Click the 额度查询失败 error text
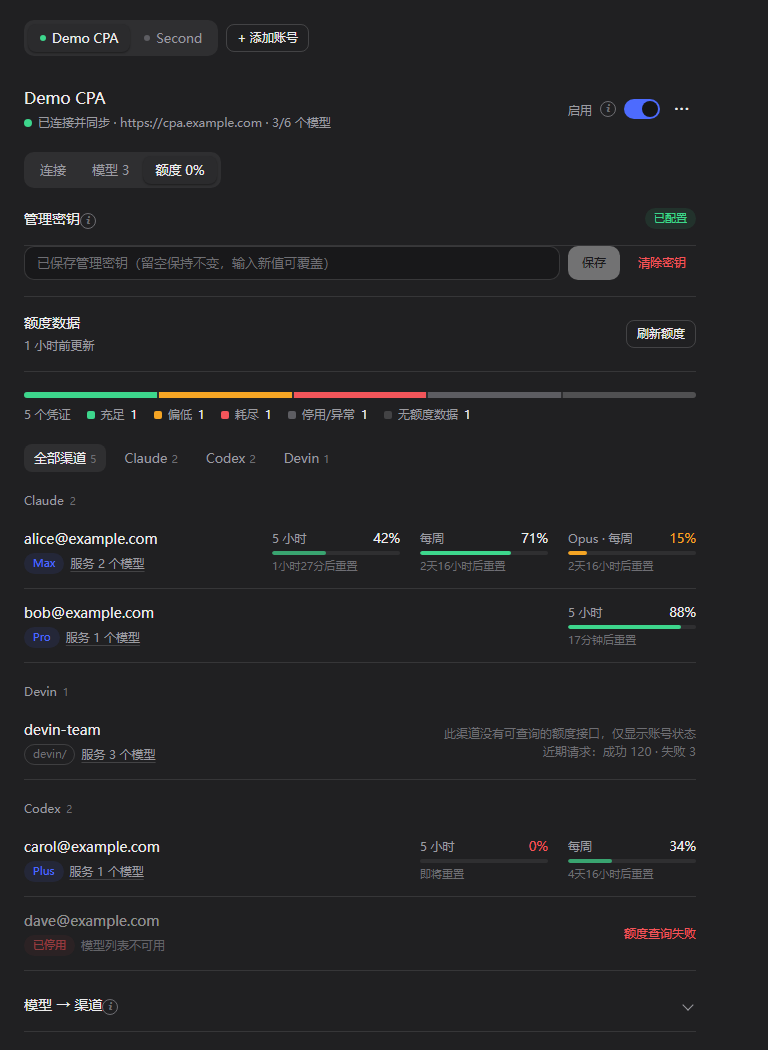The image size is (768, 1050). 660,933
